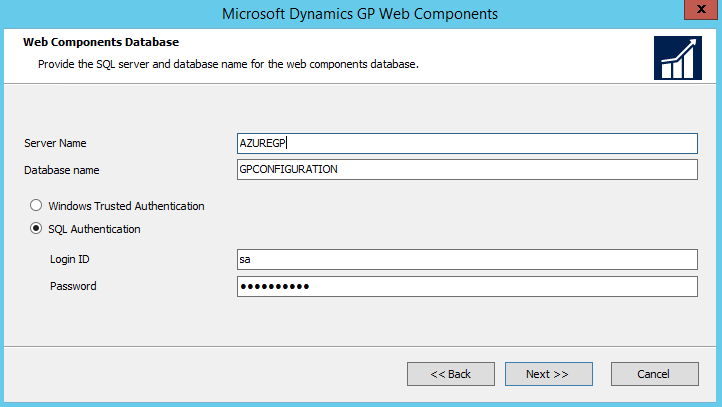Click the Microsoft Dynamics GP title bar
This screenshot has width=722, height=407.
pos(360,13)
